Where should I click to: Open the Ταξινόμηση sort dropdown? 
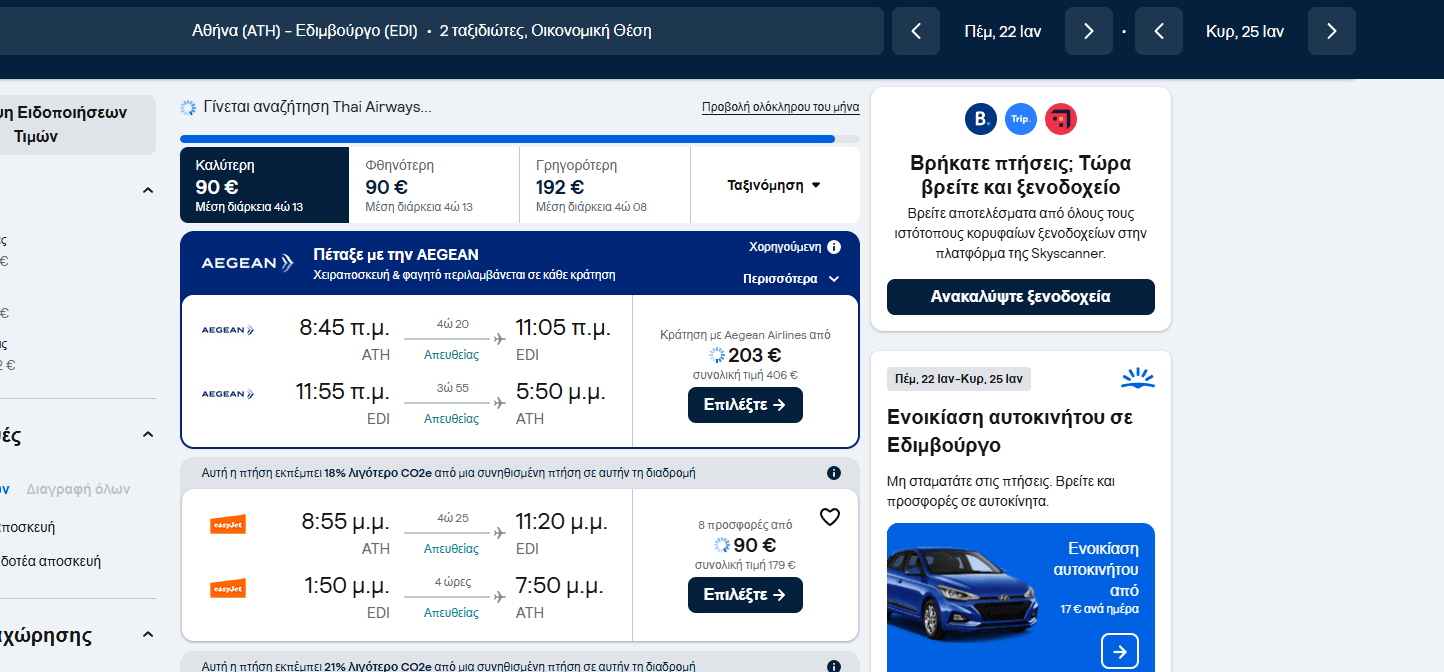[774, 185]
